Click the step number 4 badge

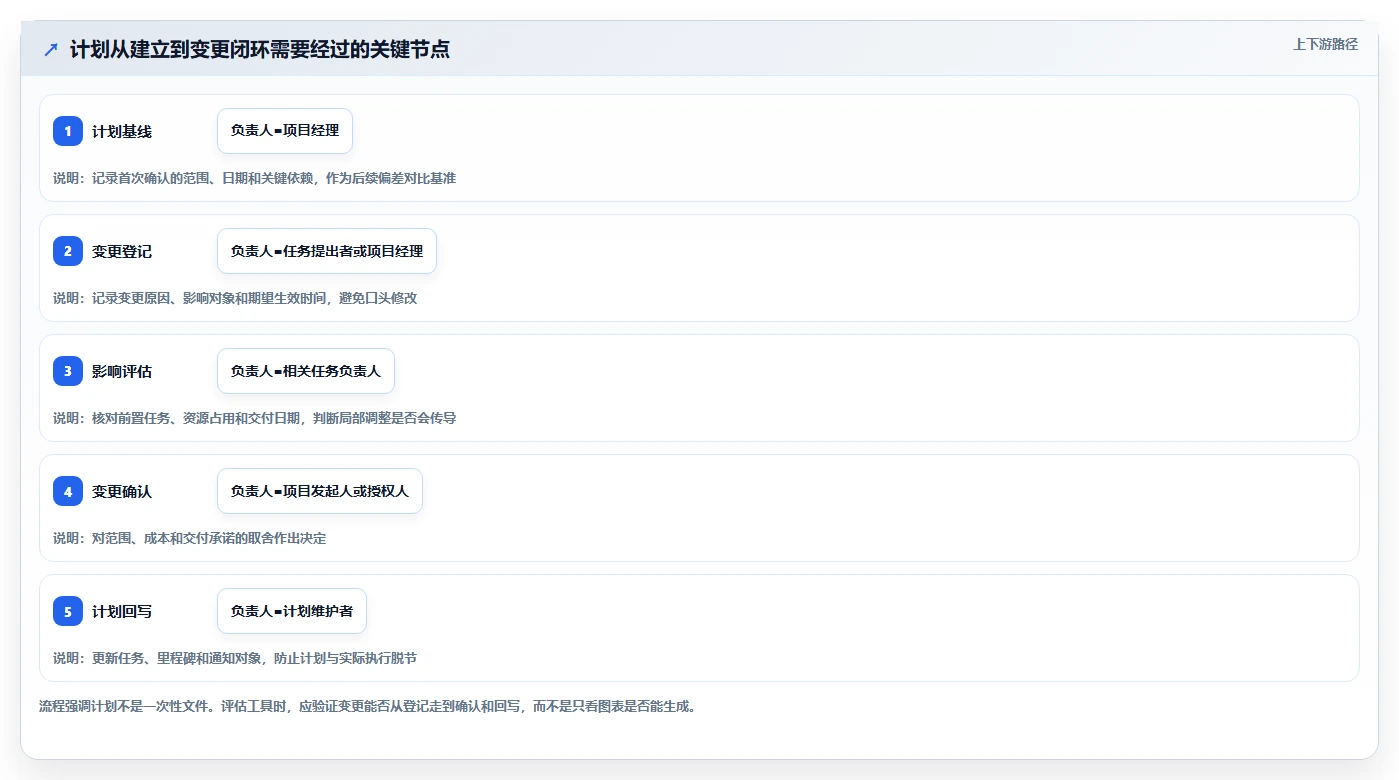(x=68, y=491)
